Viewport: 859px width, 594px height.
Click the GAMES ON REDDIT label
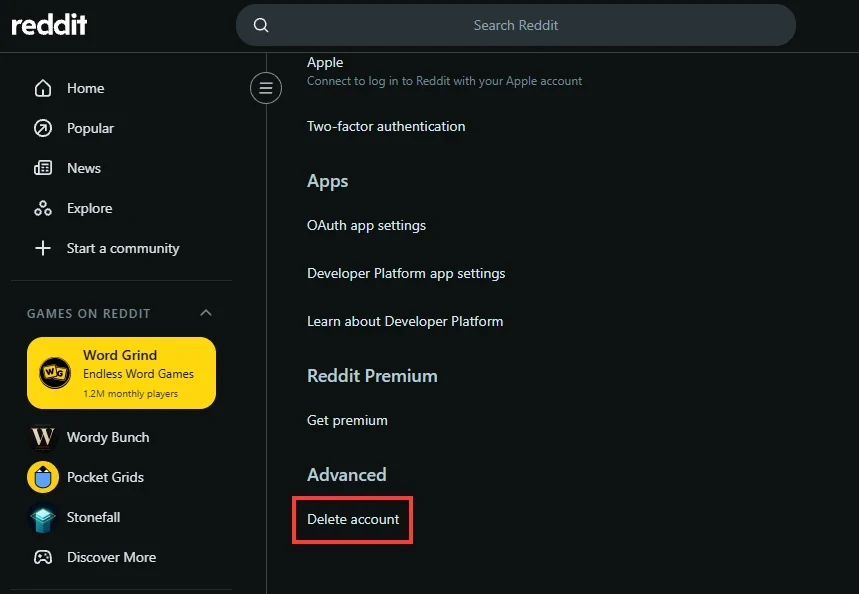(x=88, y=313)
